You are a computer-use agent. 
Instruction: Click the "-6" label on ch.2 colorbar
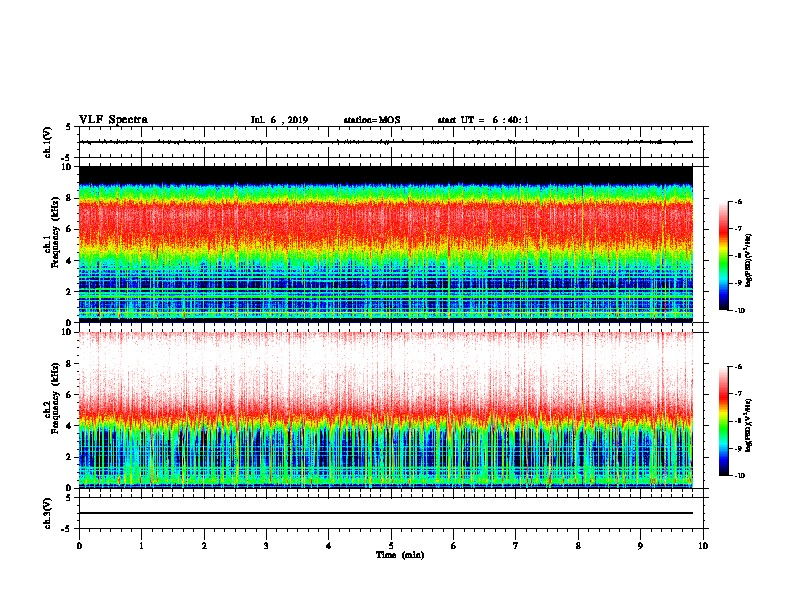pos(738,367)
